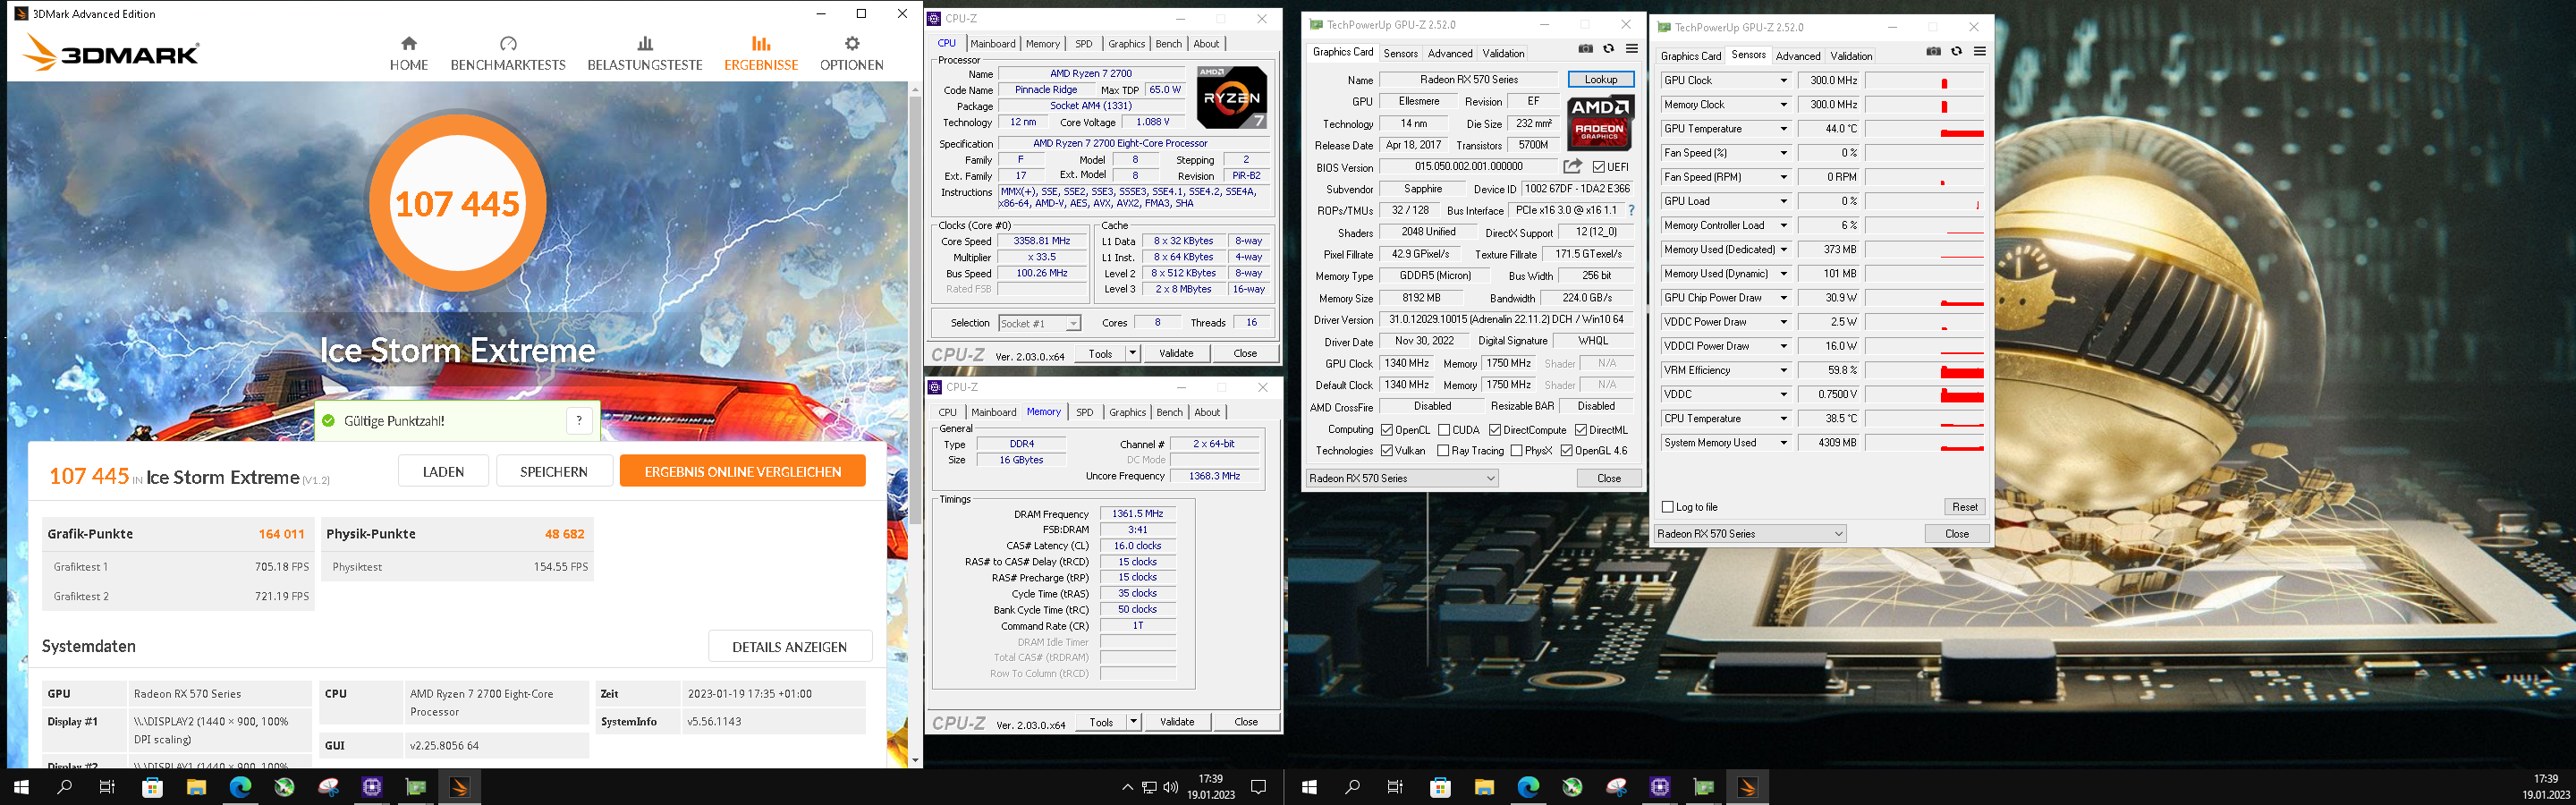Click the 3DMark vertical scrollbar thumb
Screen dimensions: 2576x805
pyautogui.click(x=914, y=310)
